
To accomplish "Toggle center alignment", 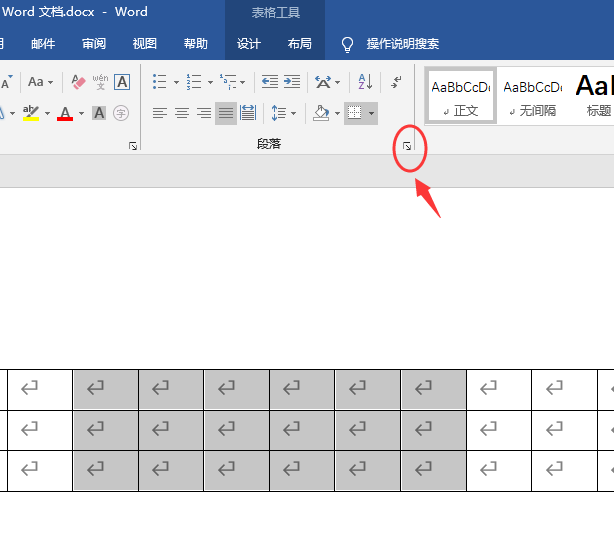I will pyautogui.click(x=181, y=113).
